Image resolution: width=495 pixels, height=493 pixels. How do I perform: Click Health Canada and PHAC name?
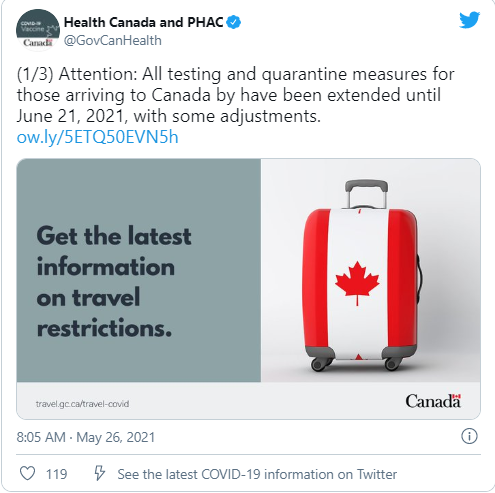coord(143,22)
